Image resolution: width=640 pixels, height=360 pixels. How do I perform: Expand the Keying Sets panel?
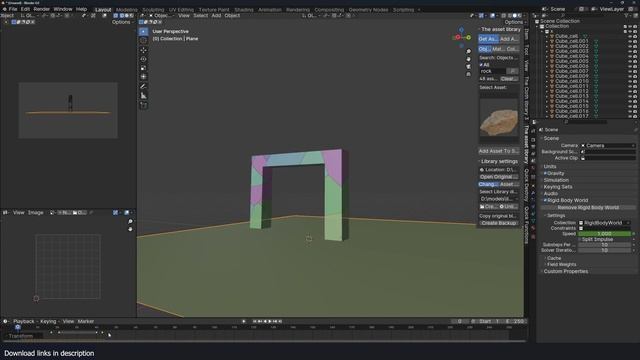[x=557, y=187]
